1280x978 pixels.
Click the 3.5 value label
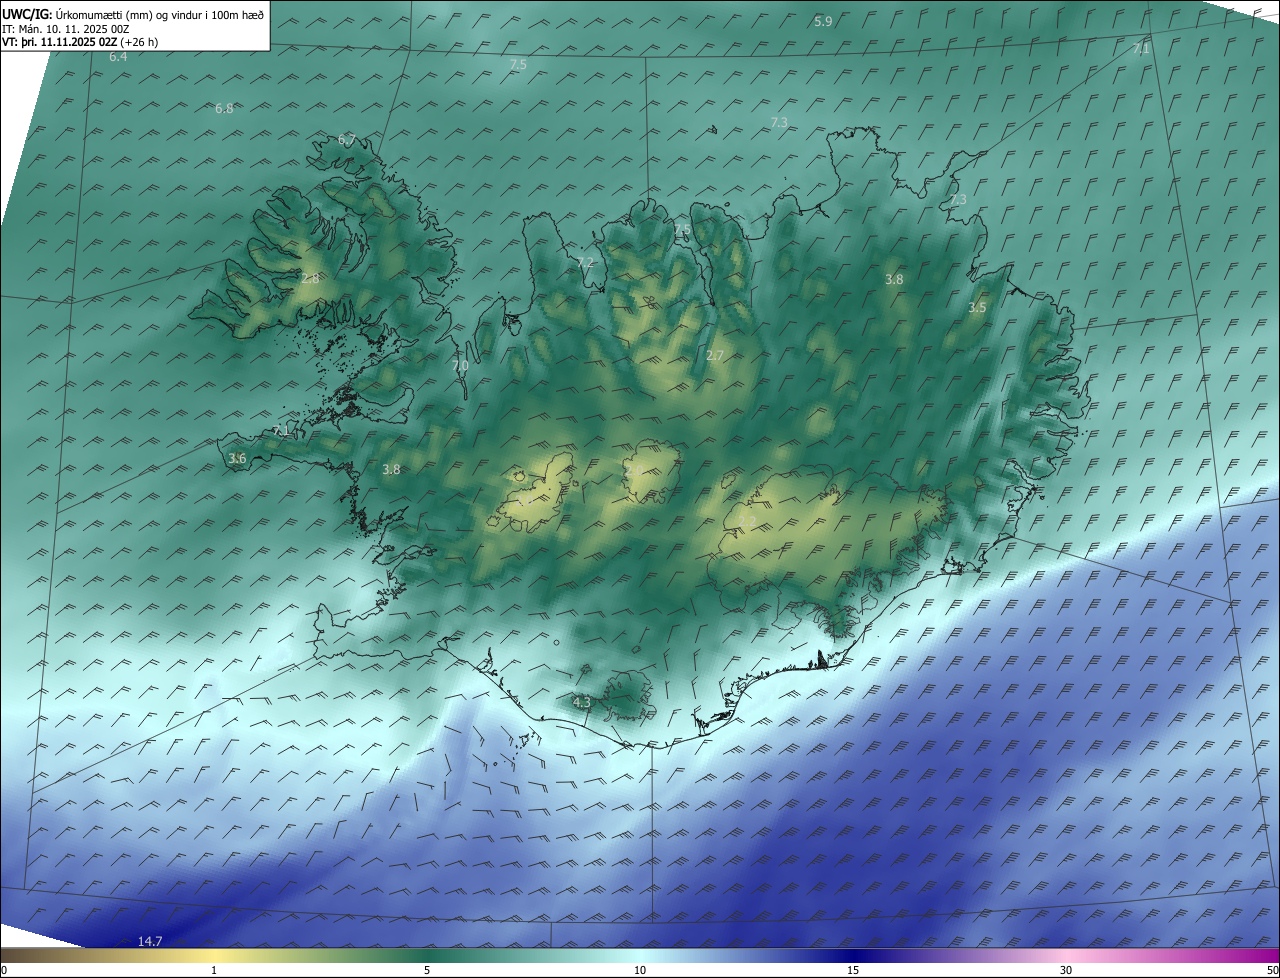(x=977, y=308)
